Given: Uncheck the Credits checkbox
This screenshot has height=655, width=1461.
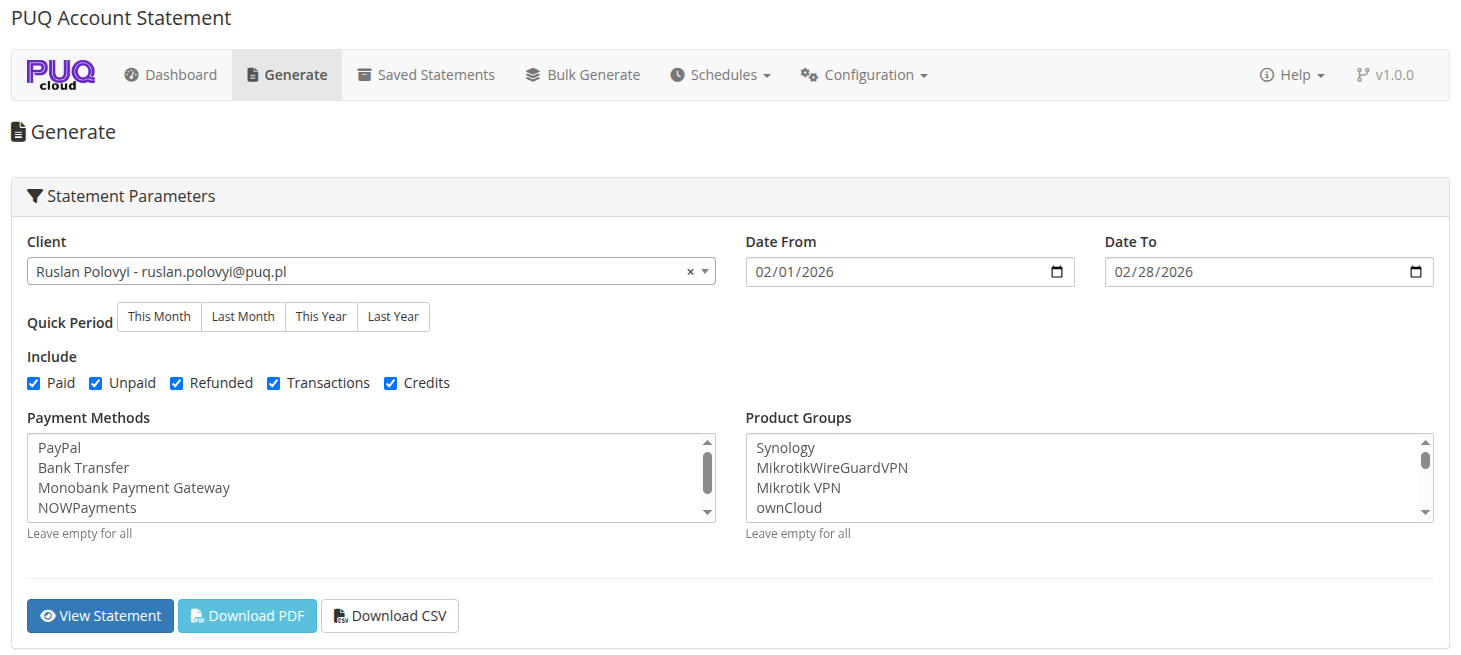Looking at the screenshot, I should tap(390, 383).
